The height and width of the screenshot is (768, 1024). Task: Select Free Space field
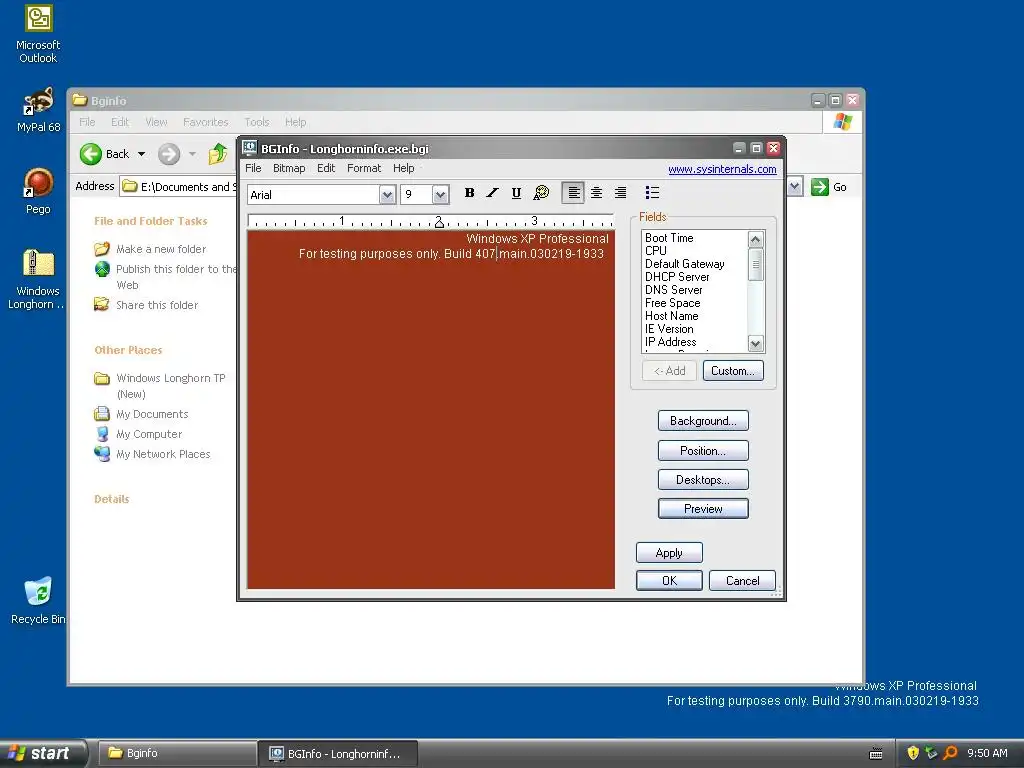click(x=672, y=303)
